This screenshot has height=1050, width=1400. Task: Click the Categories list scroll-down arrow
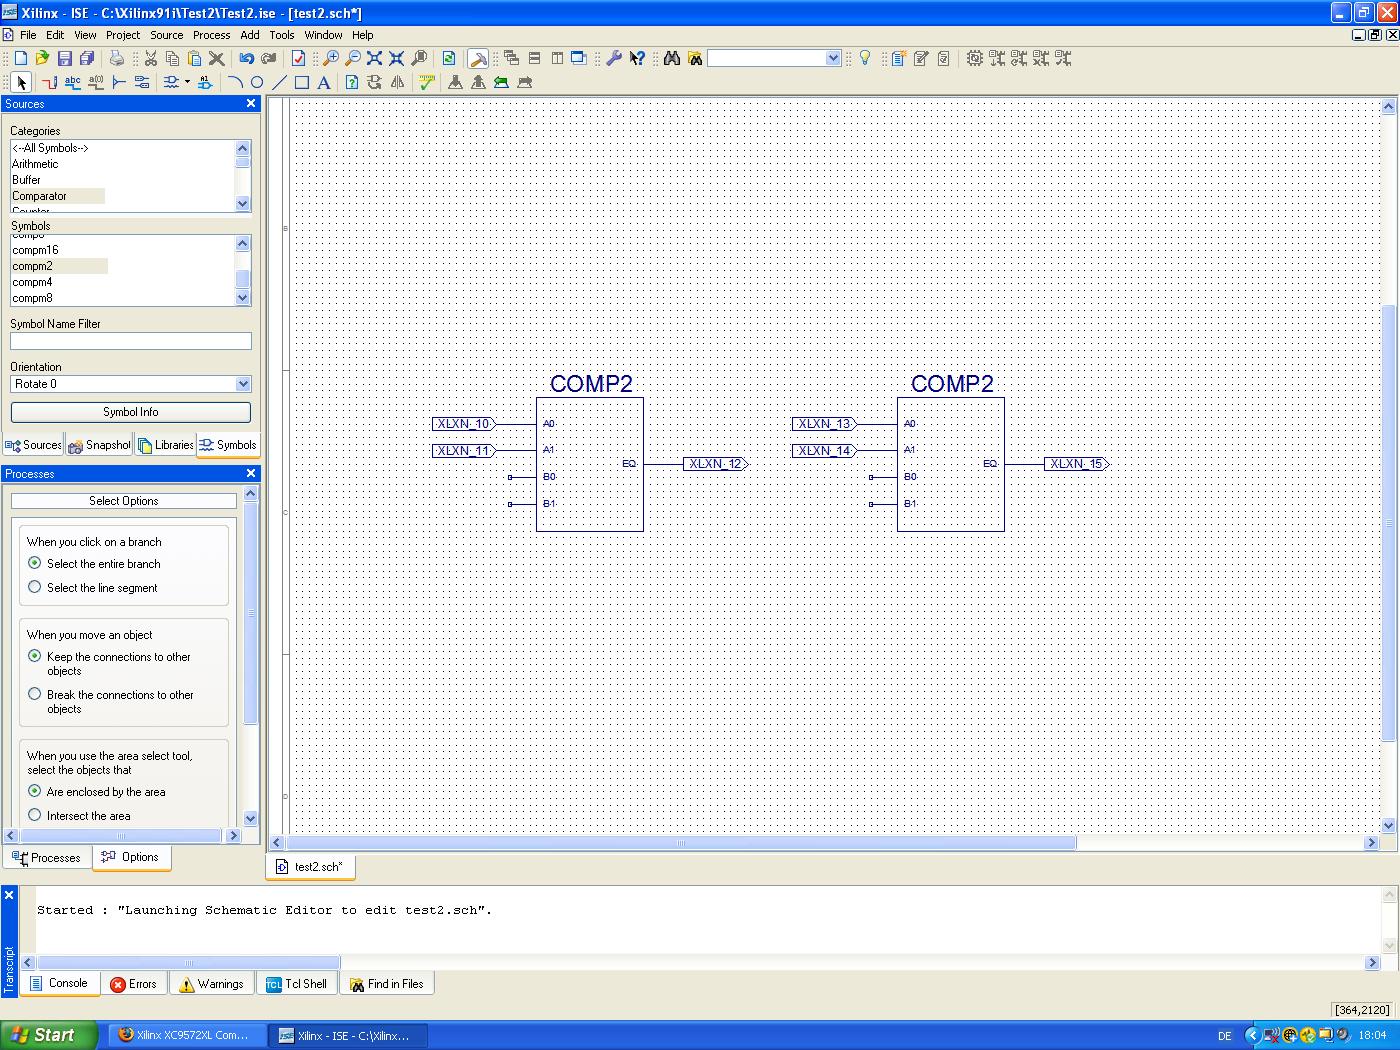[243, 203]
